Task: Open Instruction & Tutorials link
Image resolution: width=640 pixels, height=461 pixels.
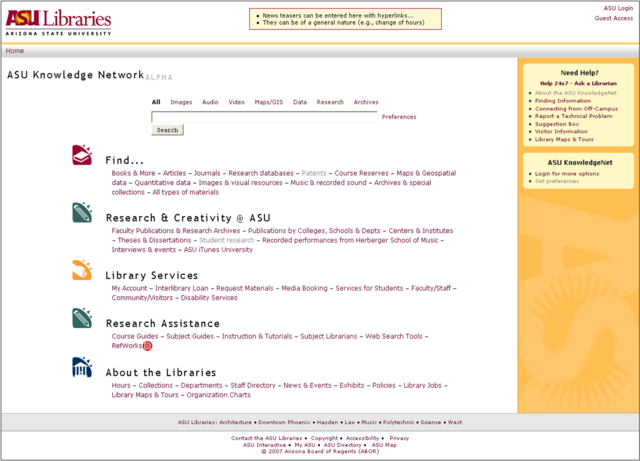Action: pyautogui.click(x=257, y=336)
